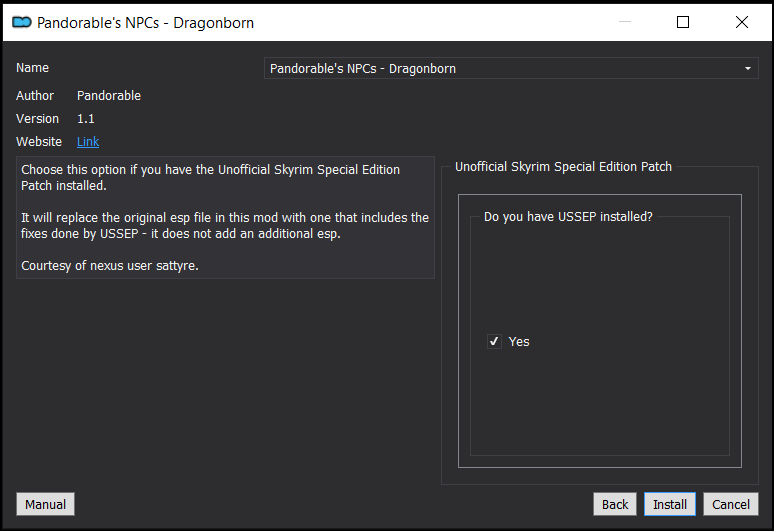This screenshot has width=774, height=531.
Task: Click the 'Name' field label
Action: coord(33,68)
